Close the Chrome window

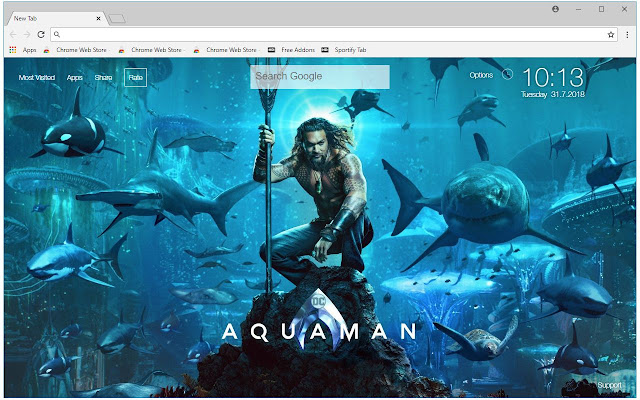pos(624,9)
